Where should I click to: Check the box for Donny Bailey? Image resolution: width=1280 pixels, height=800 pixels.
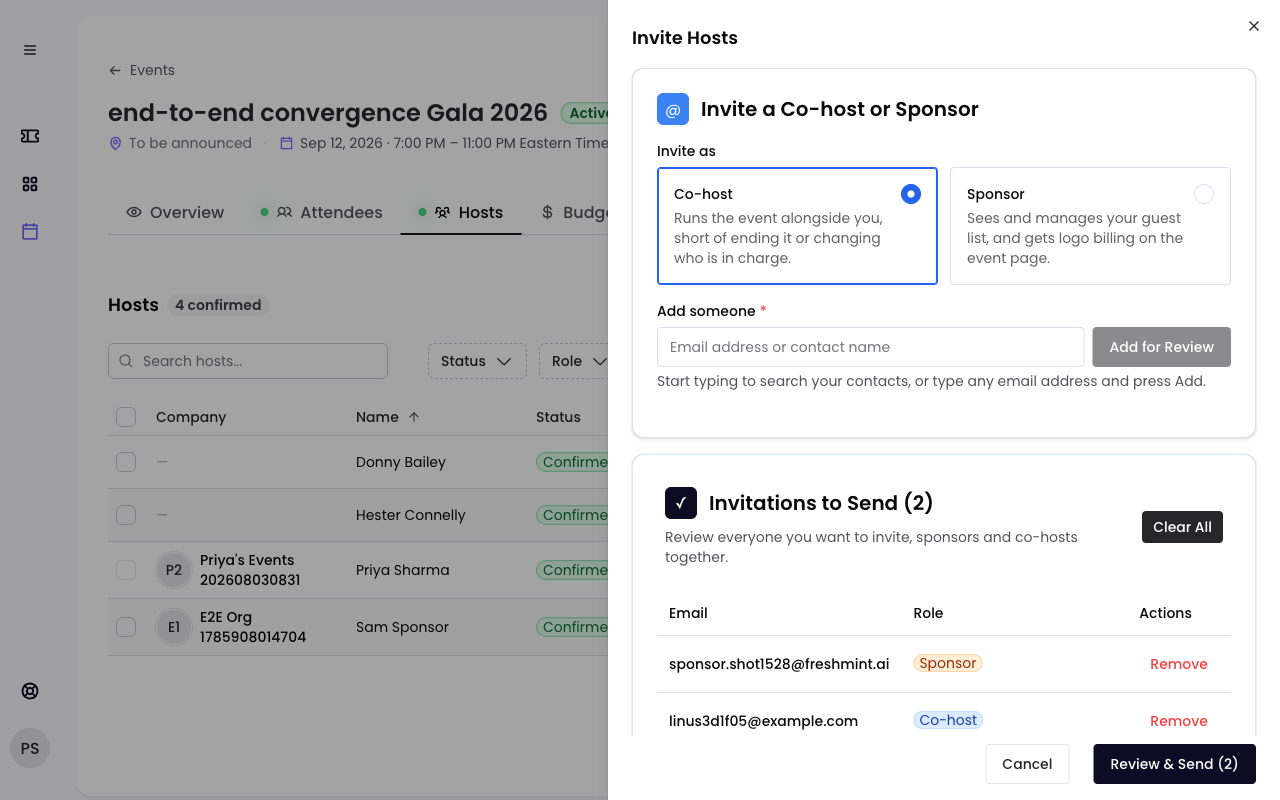click(x=126, y=462)
